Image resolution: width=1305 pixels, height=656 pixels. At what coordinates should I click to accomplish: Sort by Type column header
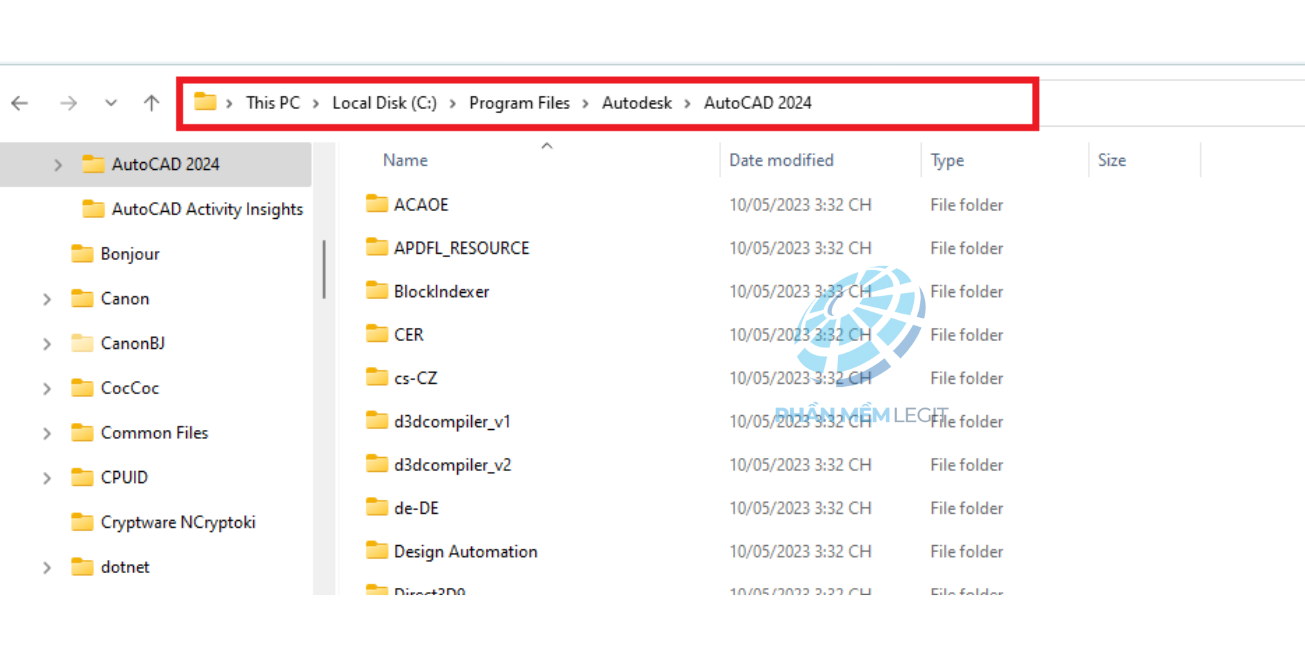[947, 160]
